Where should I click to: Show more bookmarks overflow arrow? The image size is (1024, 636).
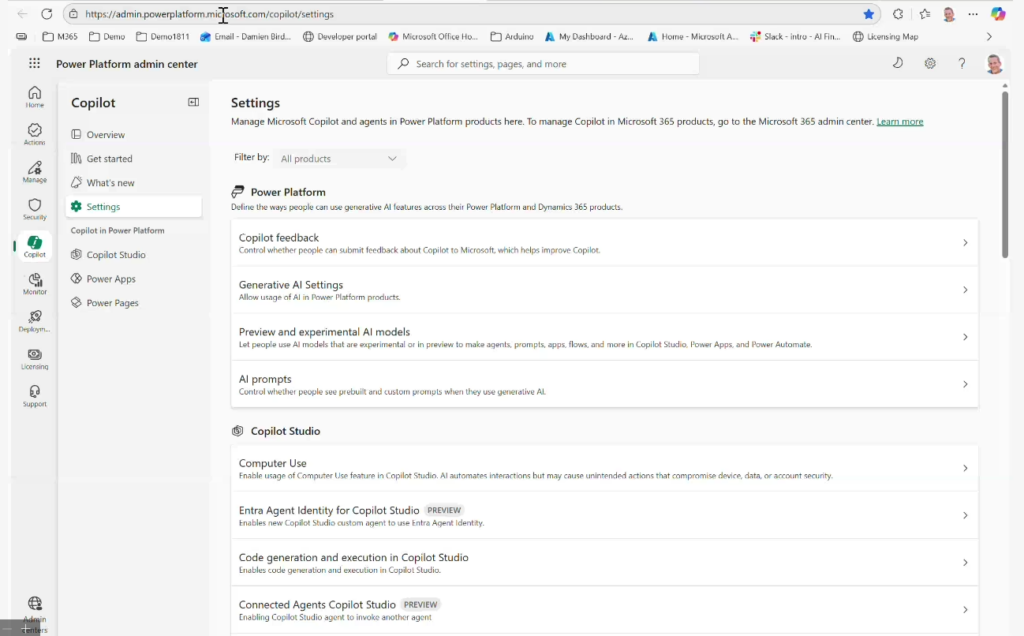[x=989, y=37]
